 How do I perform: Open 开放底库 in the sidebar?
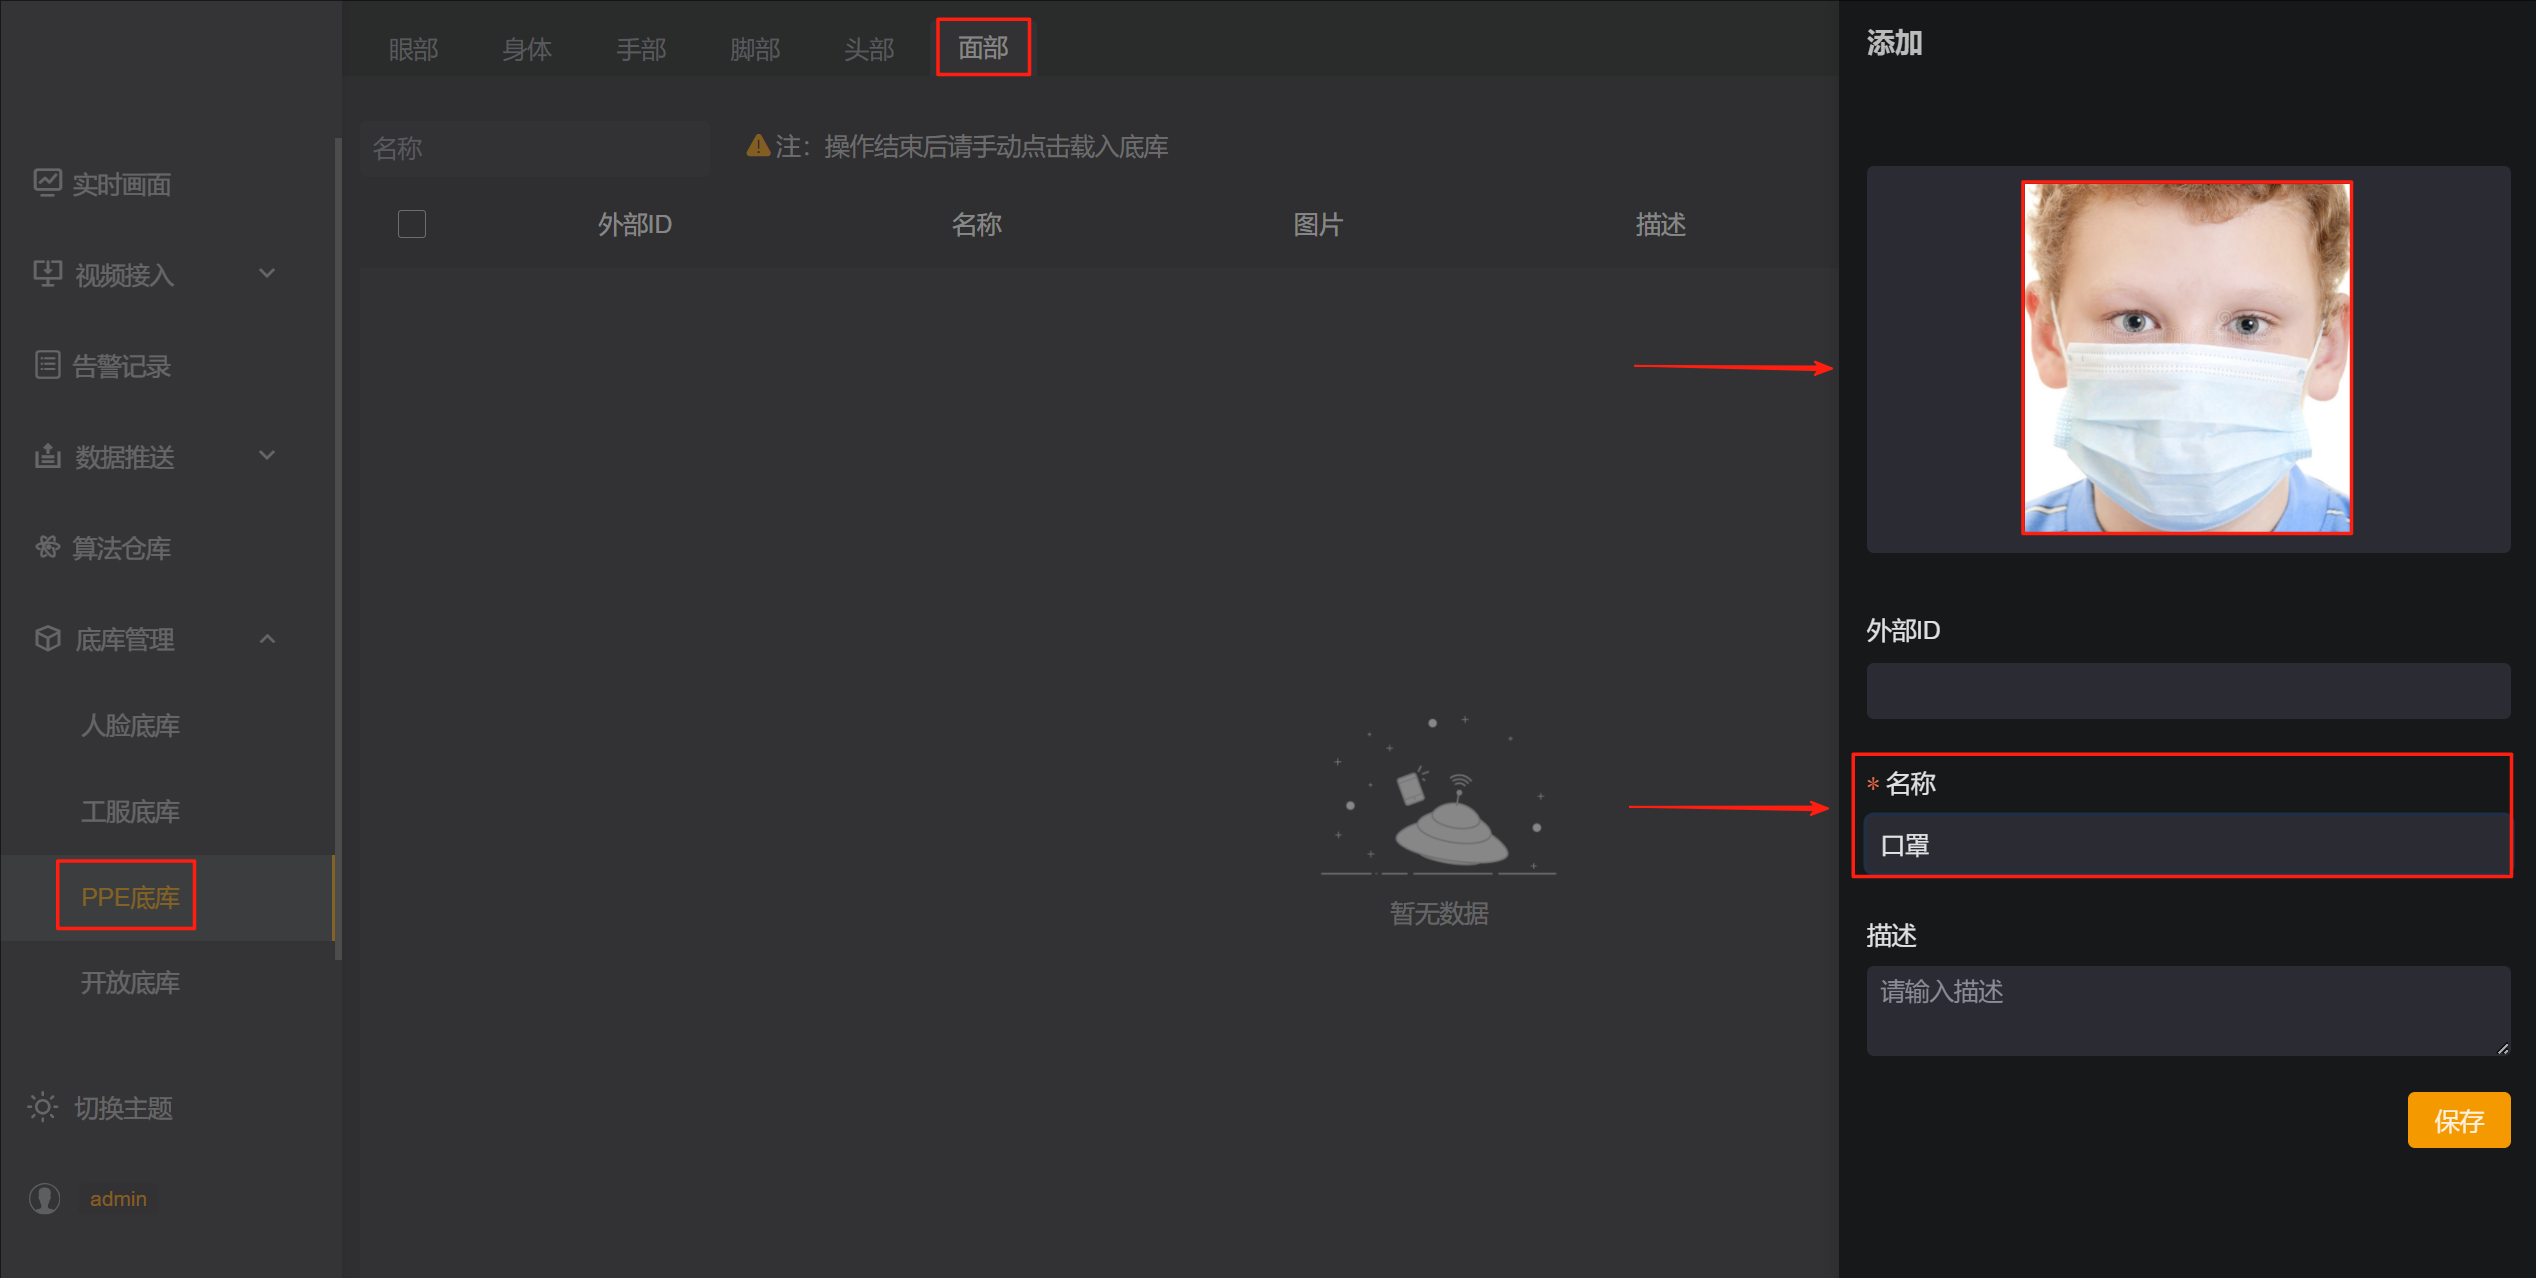130,983
